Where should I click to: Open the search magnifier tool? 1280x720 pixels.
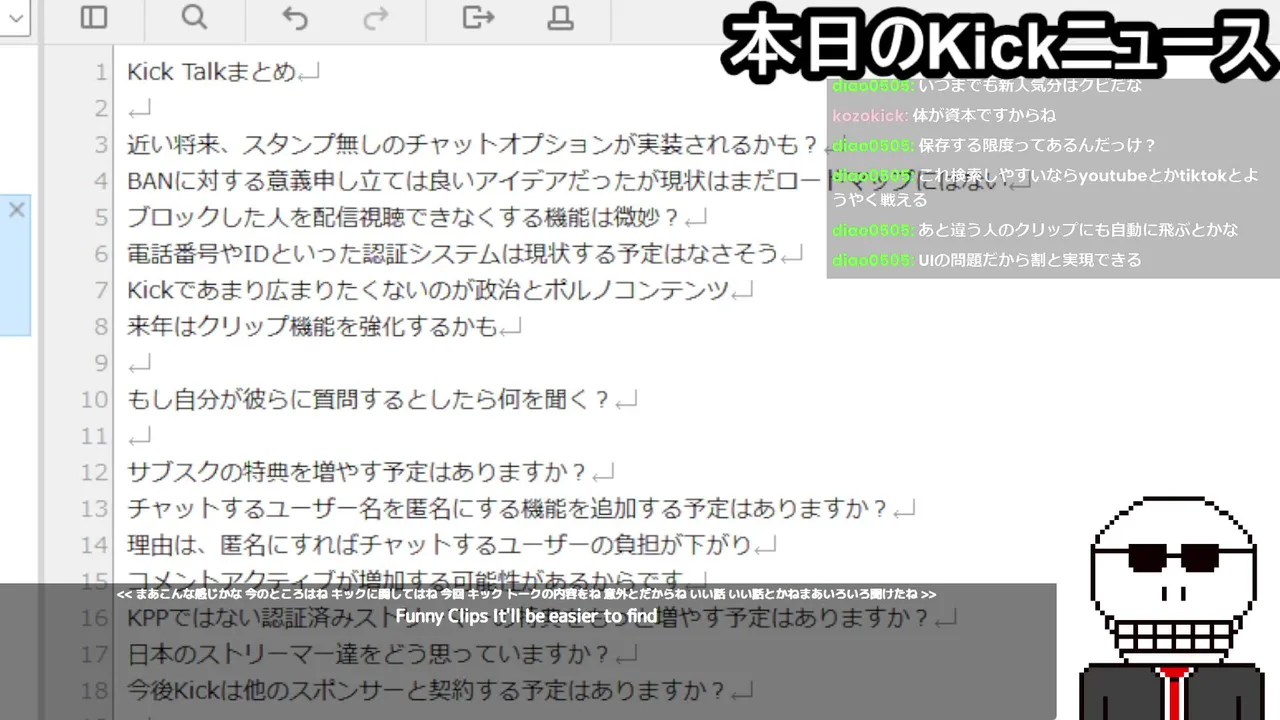pos(194,17)
